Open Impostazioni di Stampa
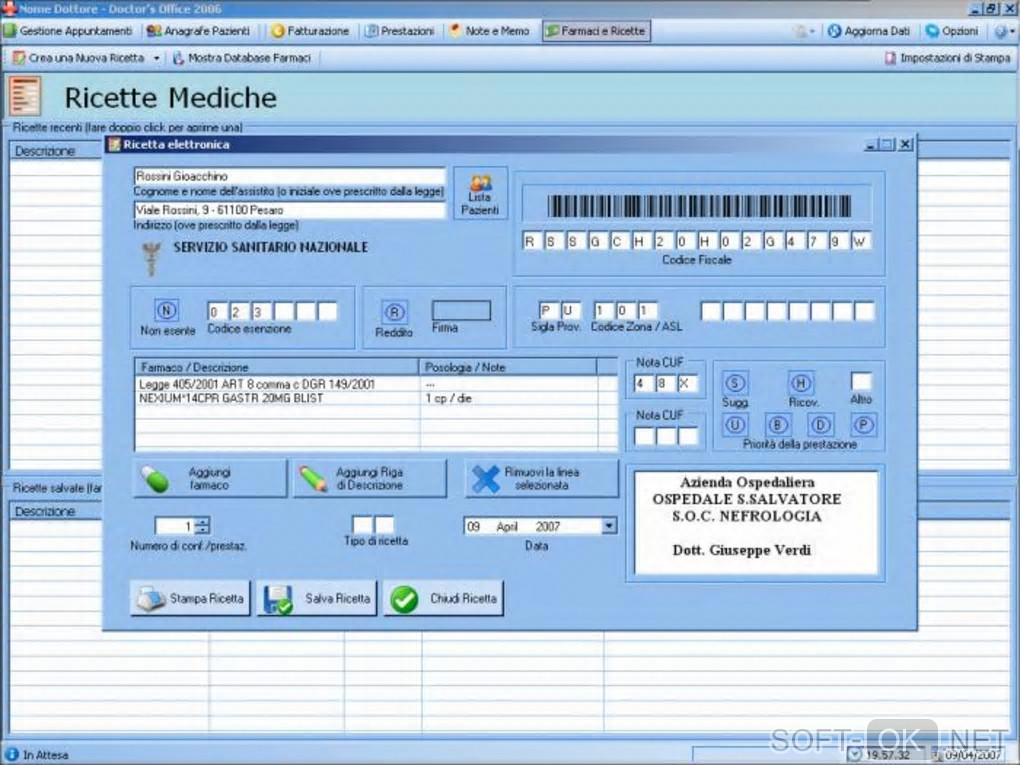 (947, 58)
